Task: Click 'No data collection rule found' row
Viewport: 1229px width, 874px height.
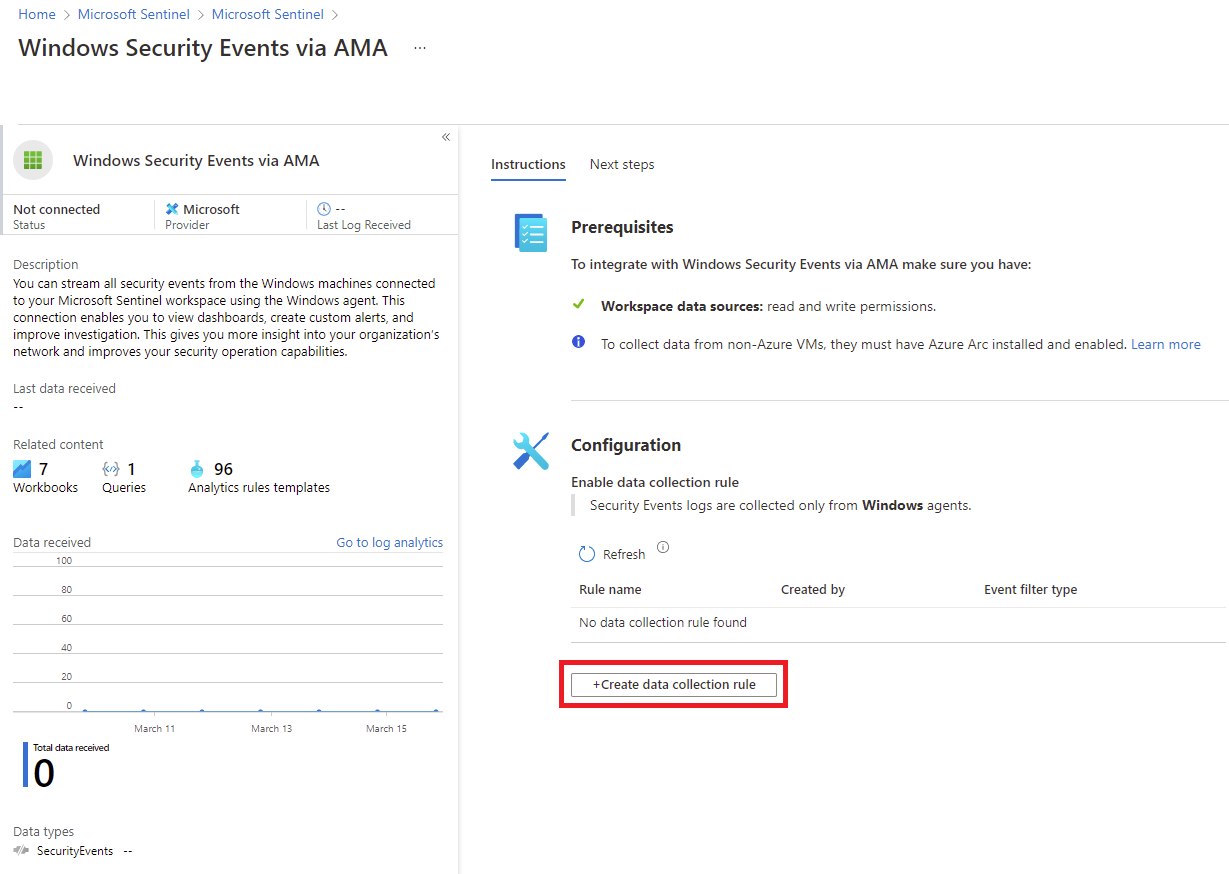Action: pos(898,623)
